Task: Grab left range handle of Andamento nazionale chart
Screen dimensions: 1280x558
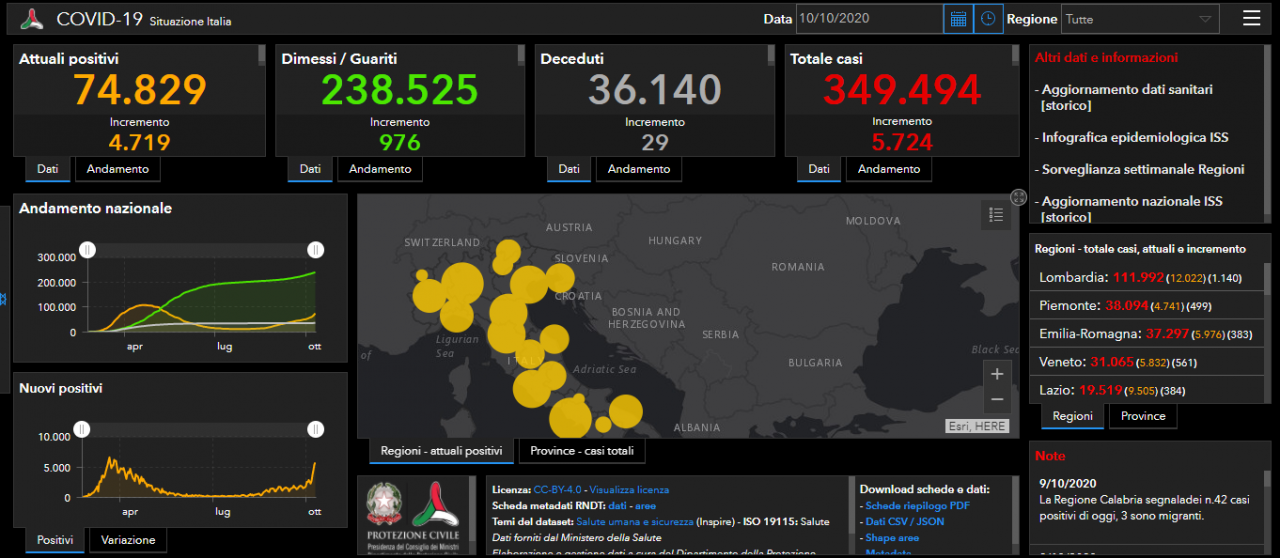Action: (87, 249)
